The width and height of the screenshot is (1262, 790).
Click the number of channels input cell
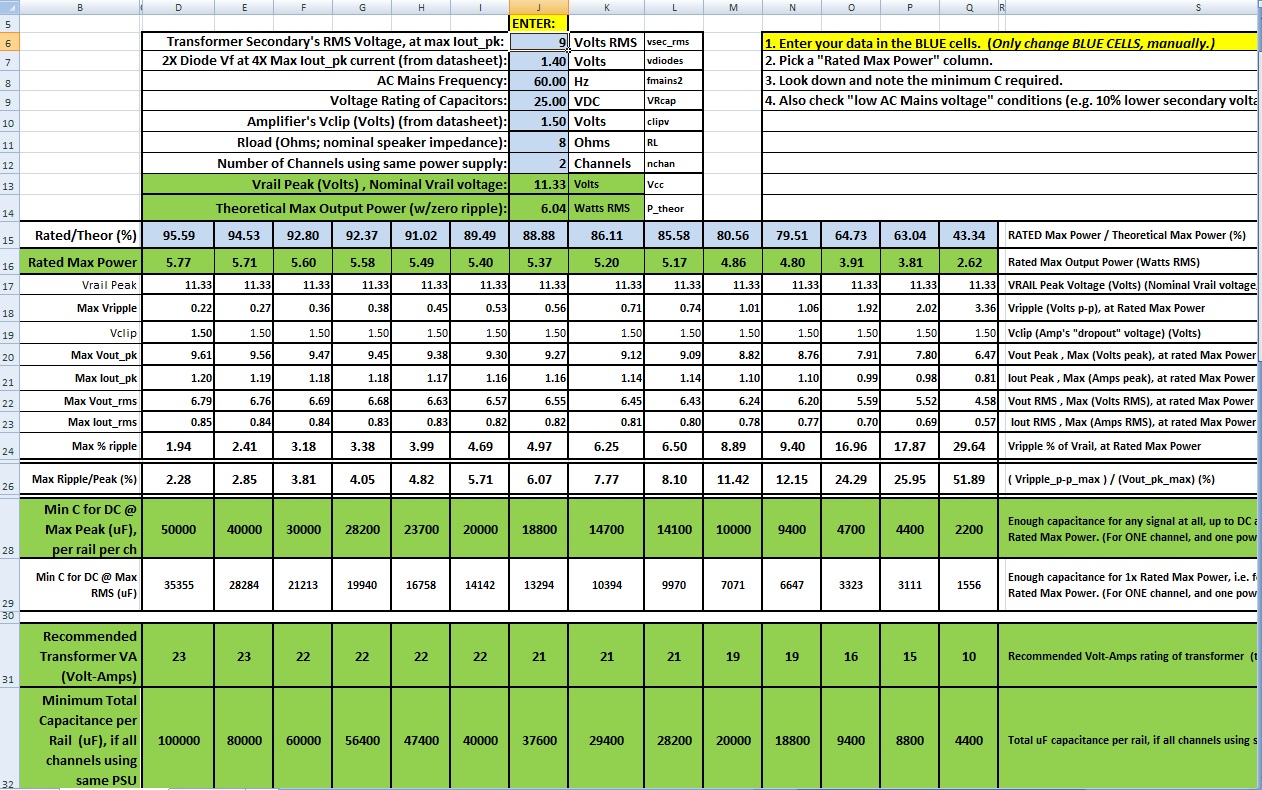[x=539, y=163]
